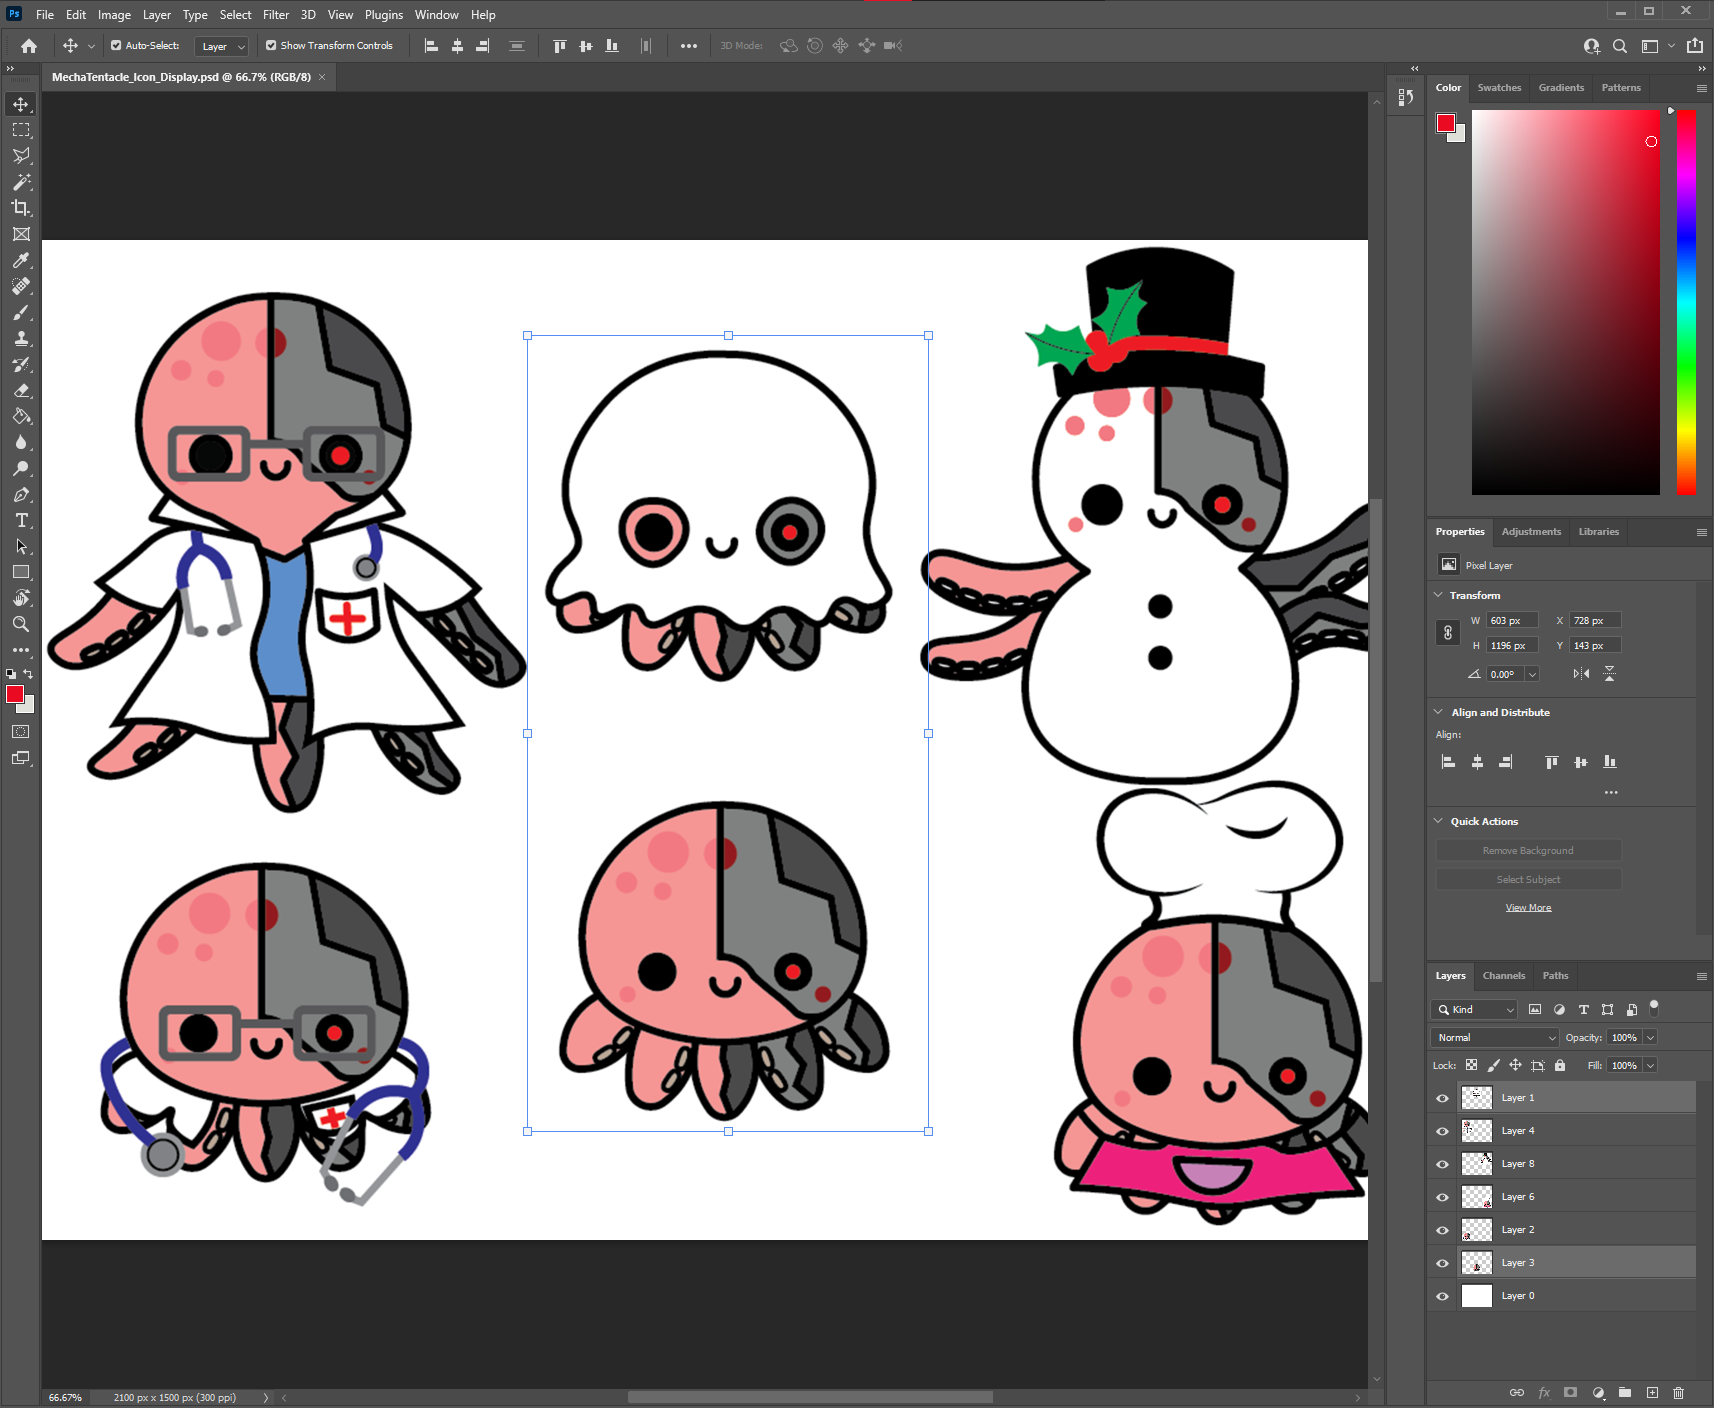Select the Blur tool

tap(21, 443)
